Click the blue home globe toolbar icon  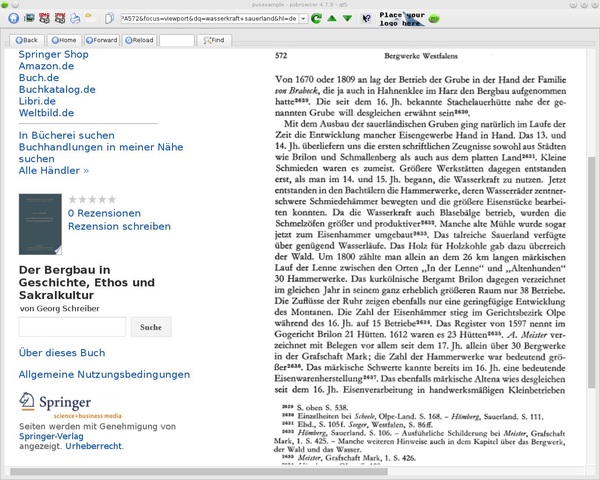14,18
